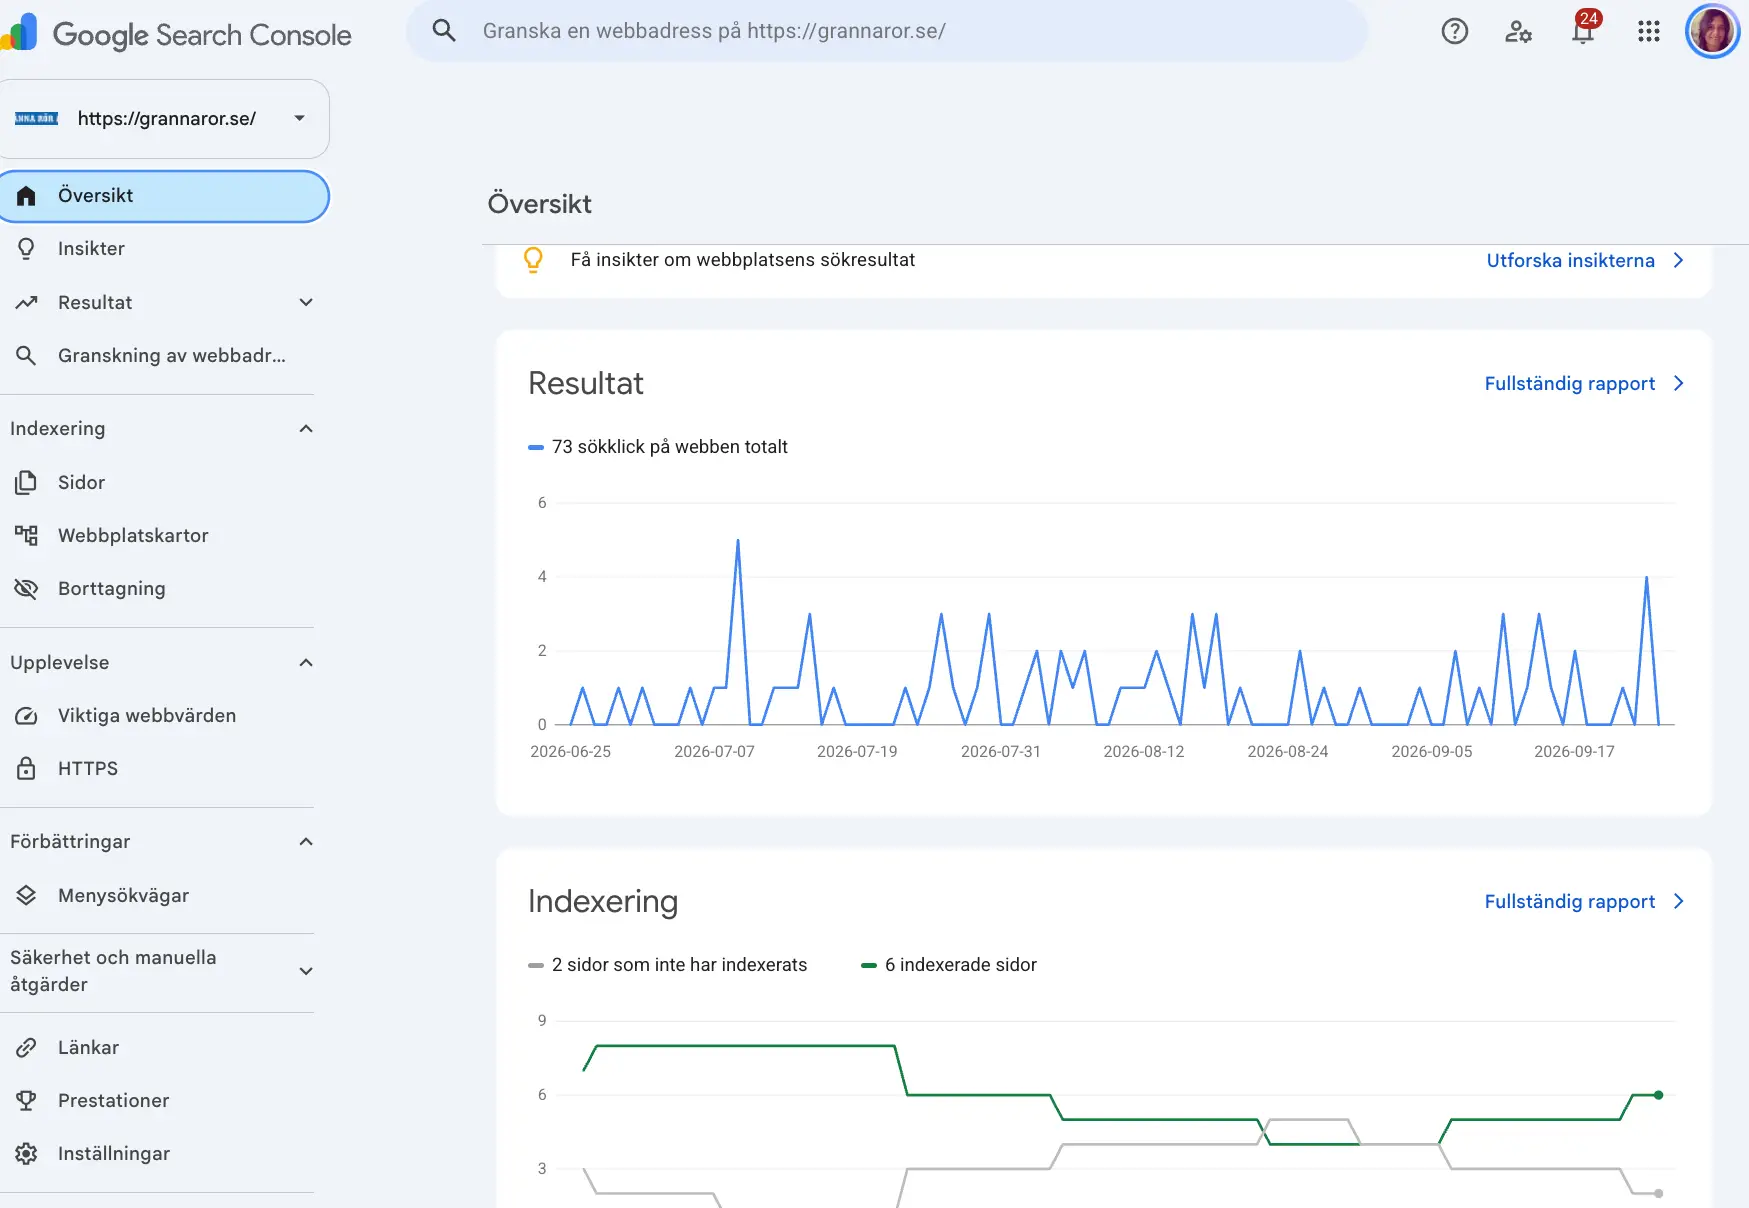1749x1208 pixels.
Task: Click the Borttagning crossed-eye icon
Action: pyautogui.click(x=26, y=589)
